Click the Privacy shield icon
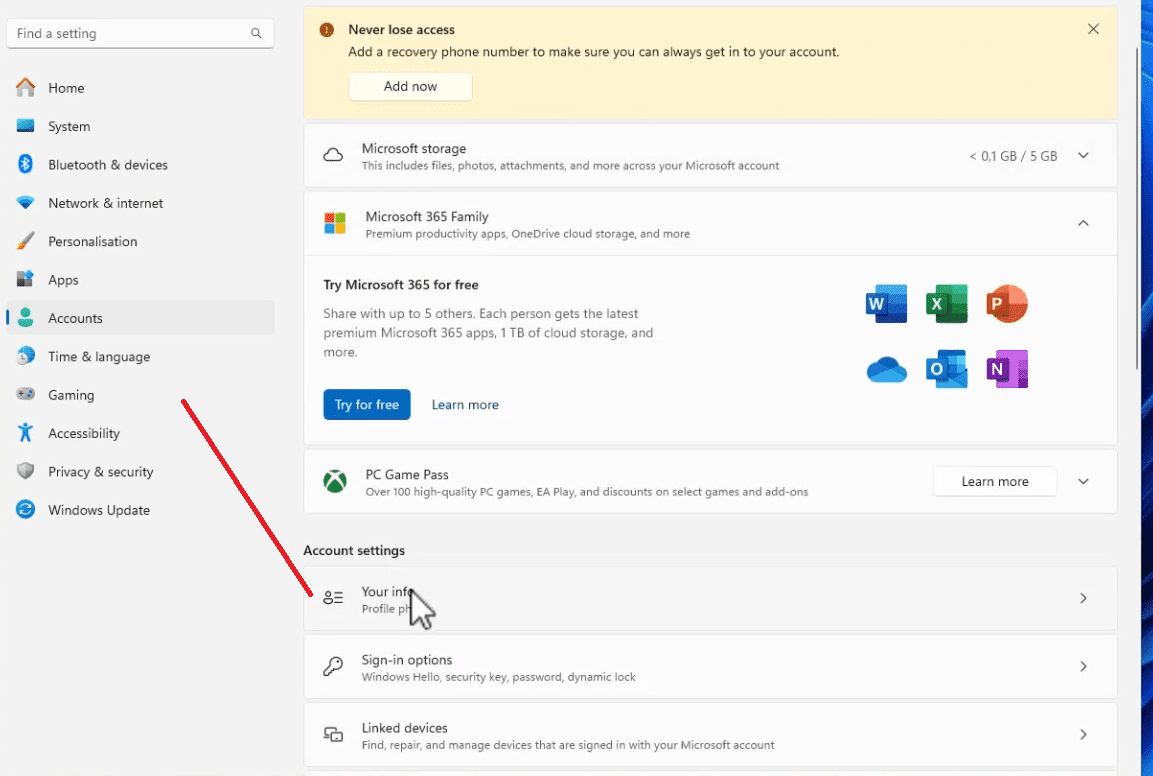The height and width of the screenshot is (776, 1153). (x=25, y=471)
